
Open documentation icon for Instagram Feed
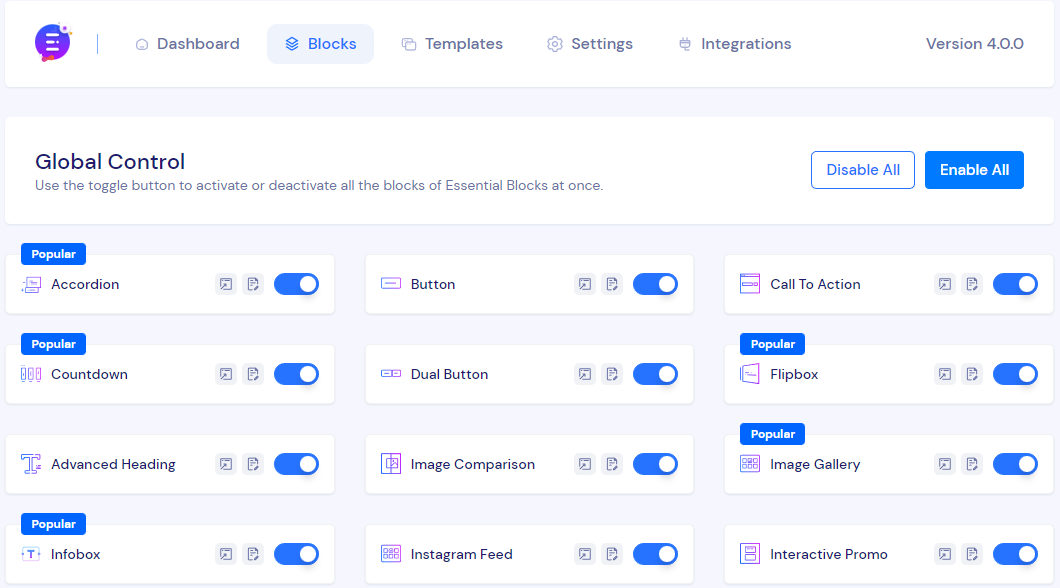click(x=612, y=554)
